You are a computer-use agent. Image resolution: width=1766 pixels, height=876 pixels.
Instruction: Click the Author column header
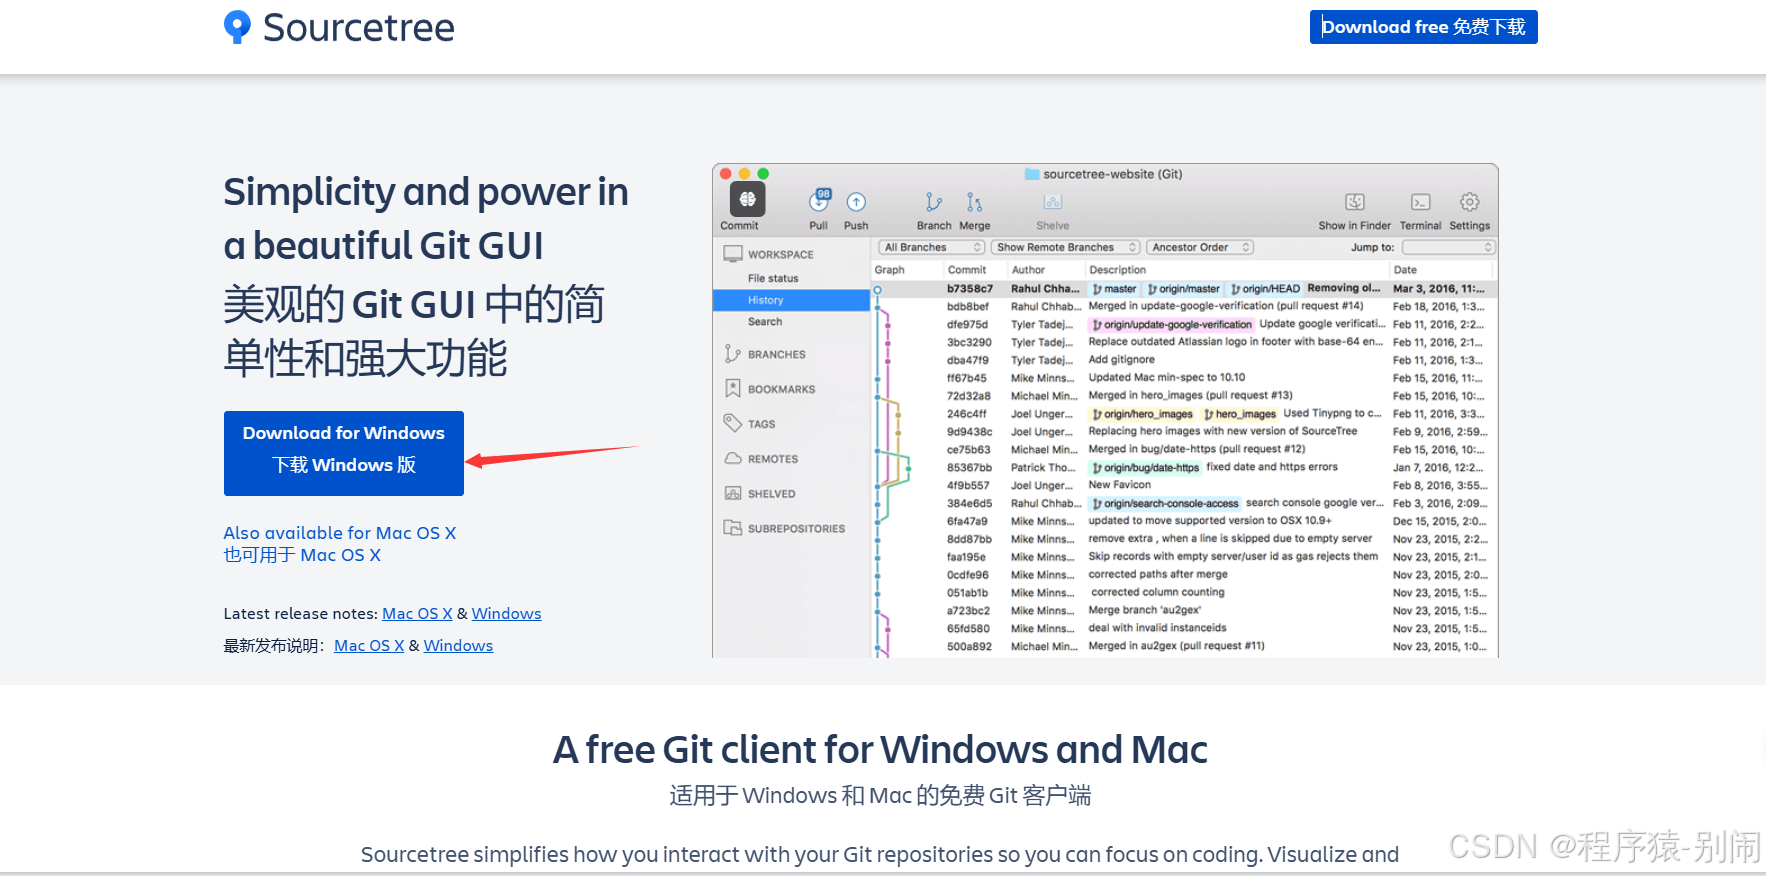pos(1028,270)
